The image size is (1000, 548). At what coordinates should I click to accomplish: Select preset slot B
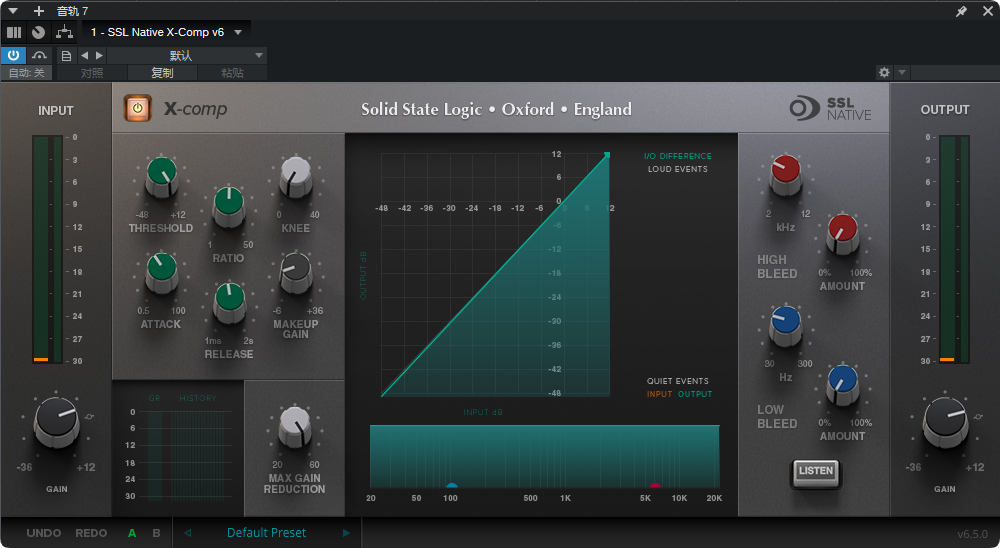[x=156, y=533]
